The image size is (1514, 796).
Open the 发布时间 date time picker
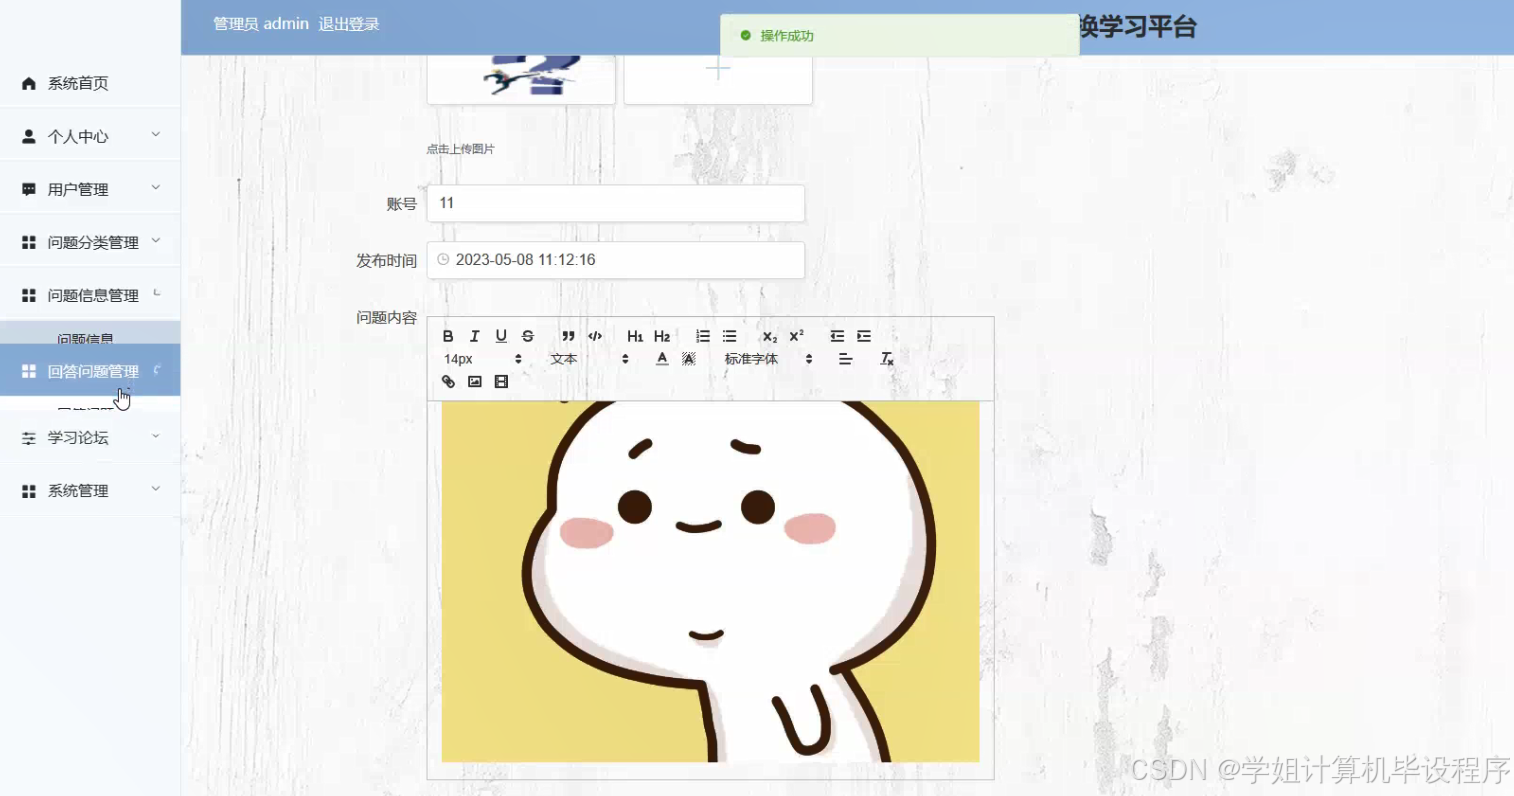point(615,260)
